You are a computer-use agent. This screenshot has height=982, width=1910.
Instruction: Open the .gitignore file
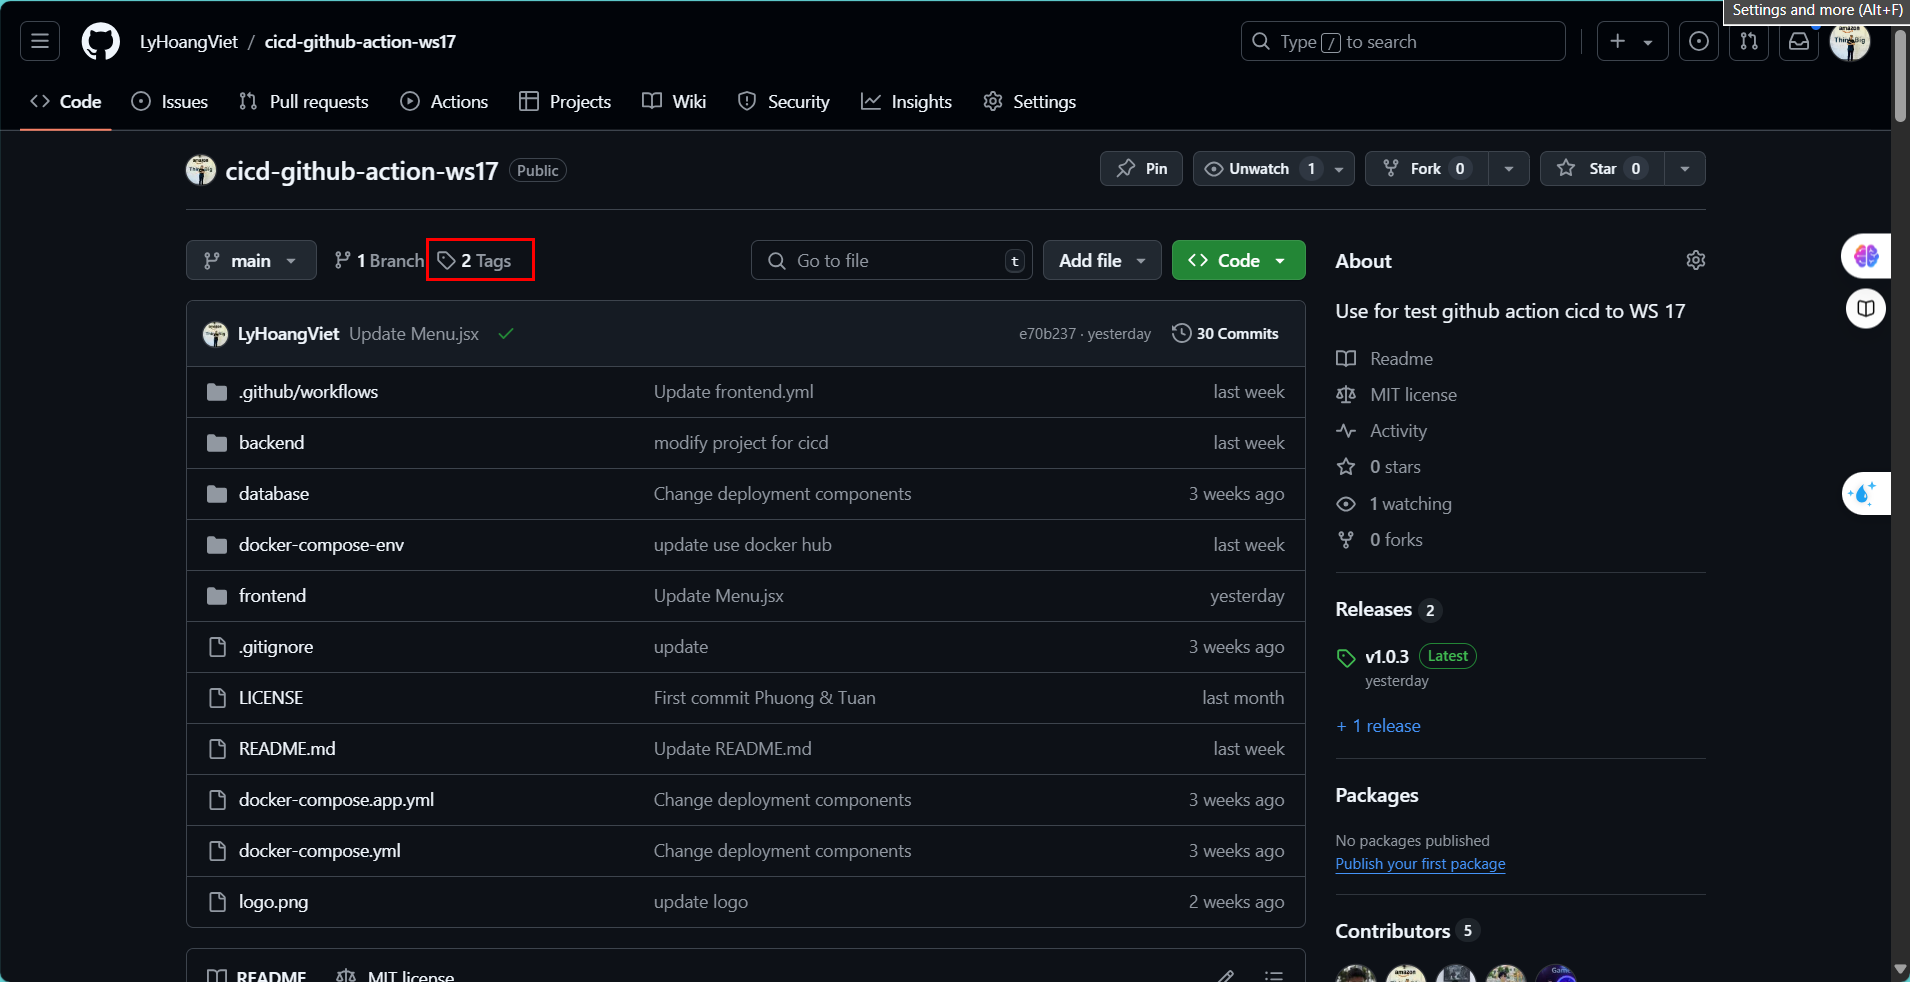276,647
